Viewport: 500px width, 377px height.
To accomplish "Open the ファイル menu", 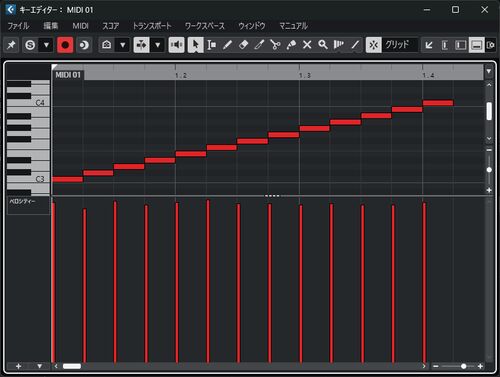I will click(x=18, y=26).
